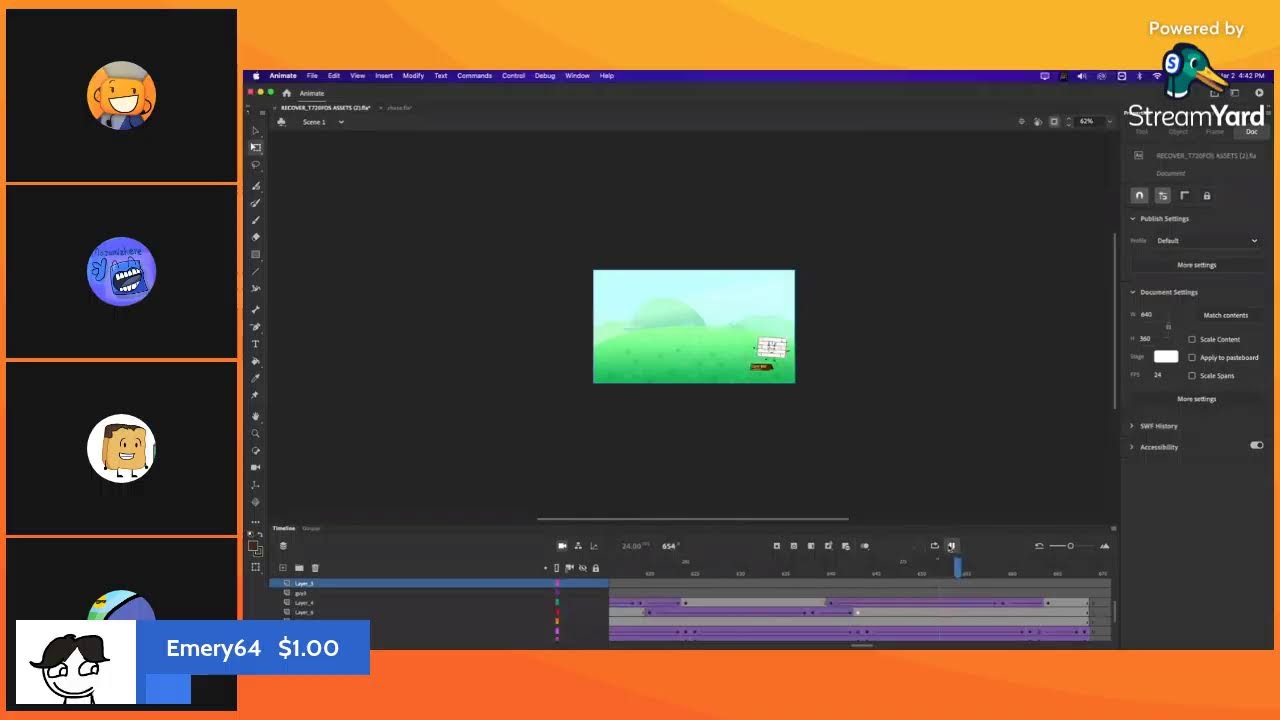1280x720 pixels.
Task: Open the Help menu
Action: pos(606,76)
